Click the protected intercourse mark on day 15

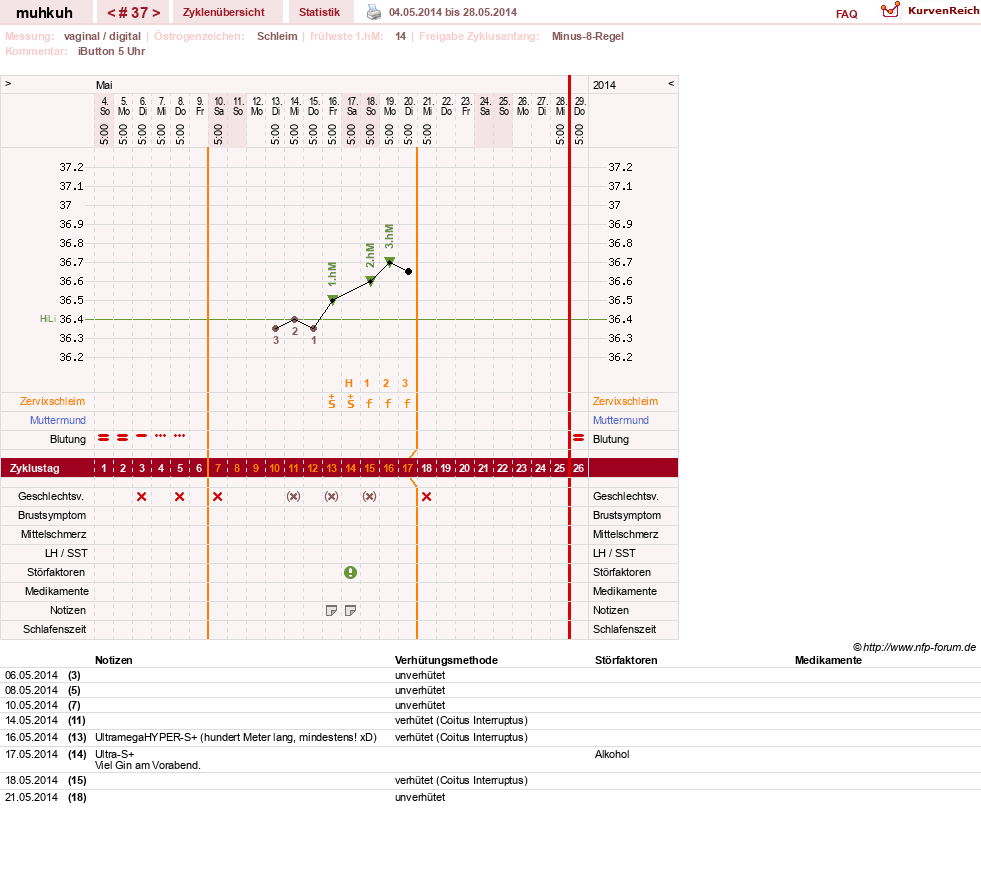370,496
